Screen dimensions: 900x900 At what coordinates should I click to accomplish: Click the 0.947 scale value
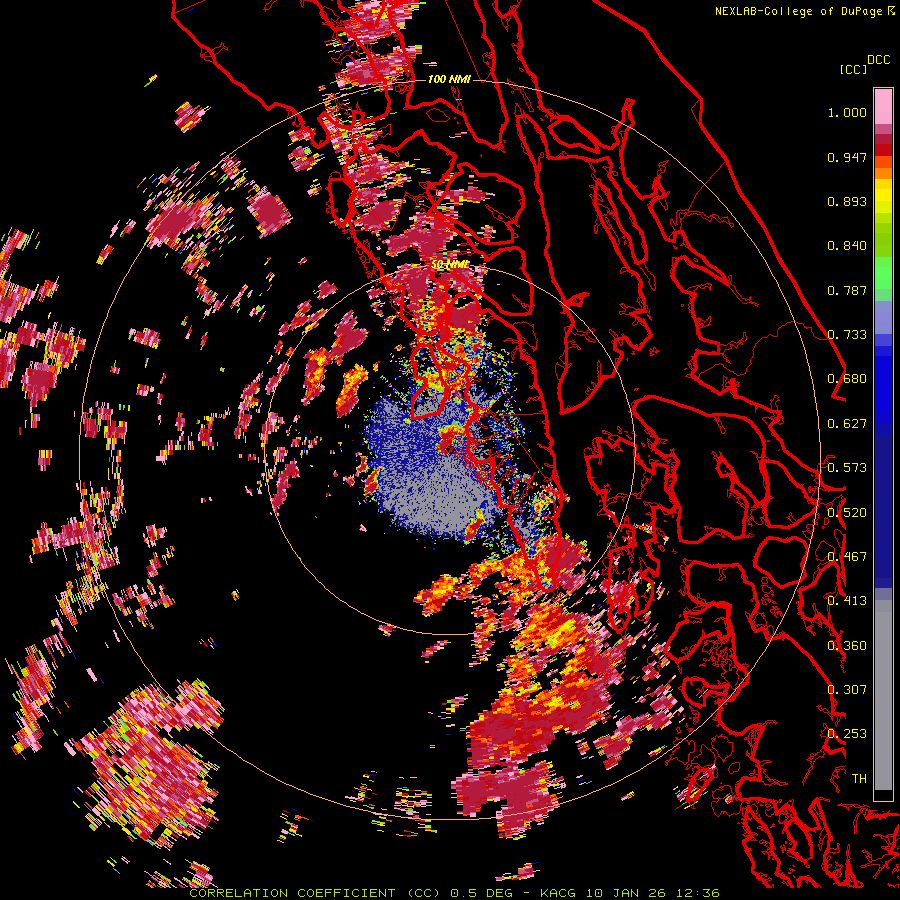pyautogui.click(x=847, y=157)
